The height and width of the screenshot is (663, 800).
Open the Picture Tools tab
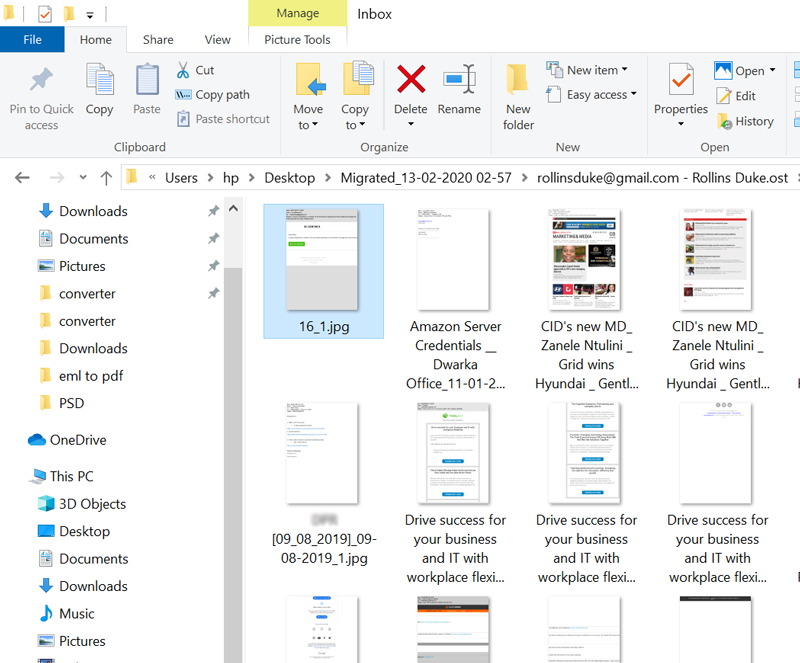pyautogui.click(x=297, y=39)
